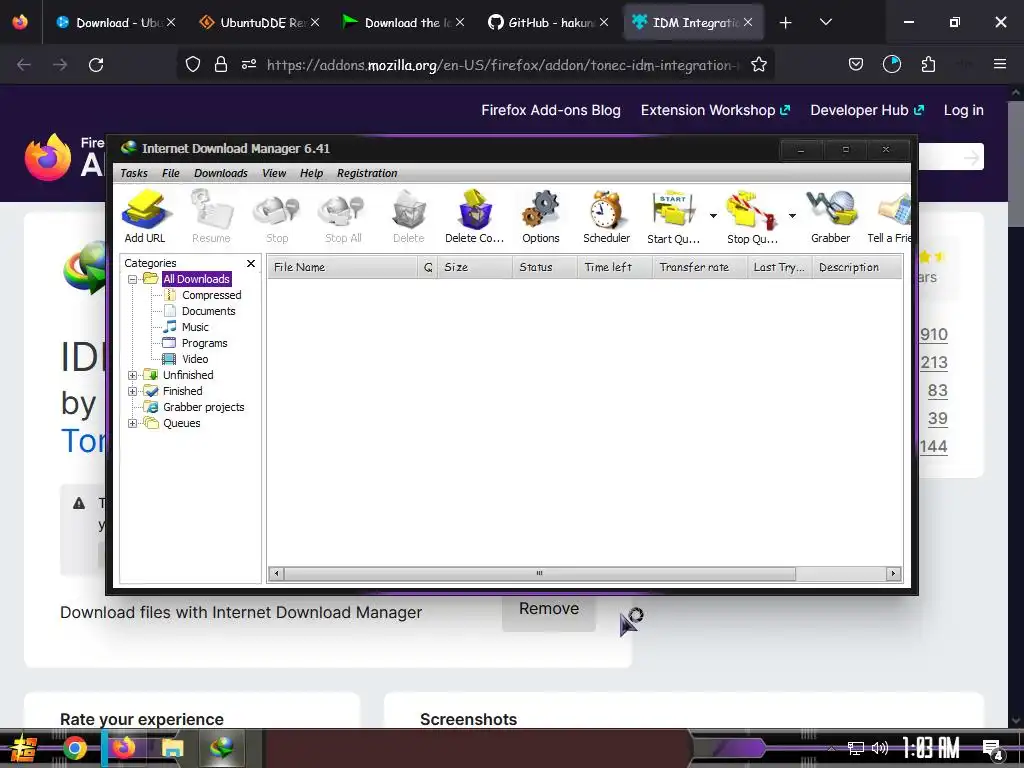Click the address bar URL field
Screen dimensions: 1024x768
tap(502, 65)
